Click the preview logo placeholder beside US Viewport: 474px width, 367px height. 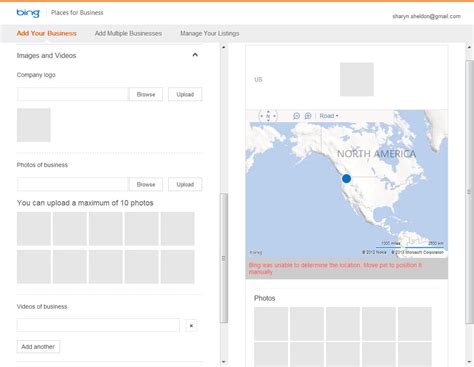tap(357, 79)
